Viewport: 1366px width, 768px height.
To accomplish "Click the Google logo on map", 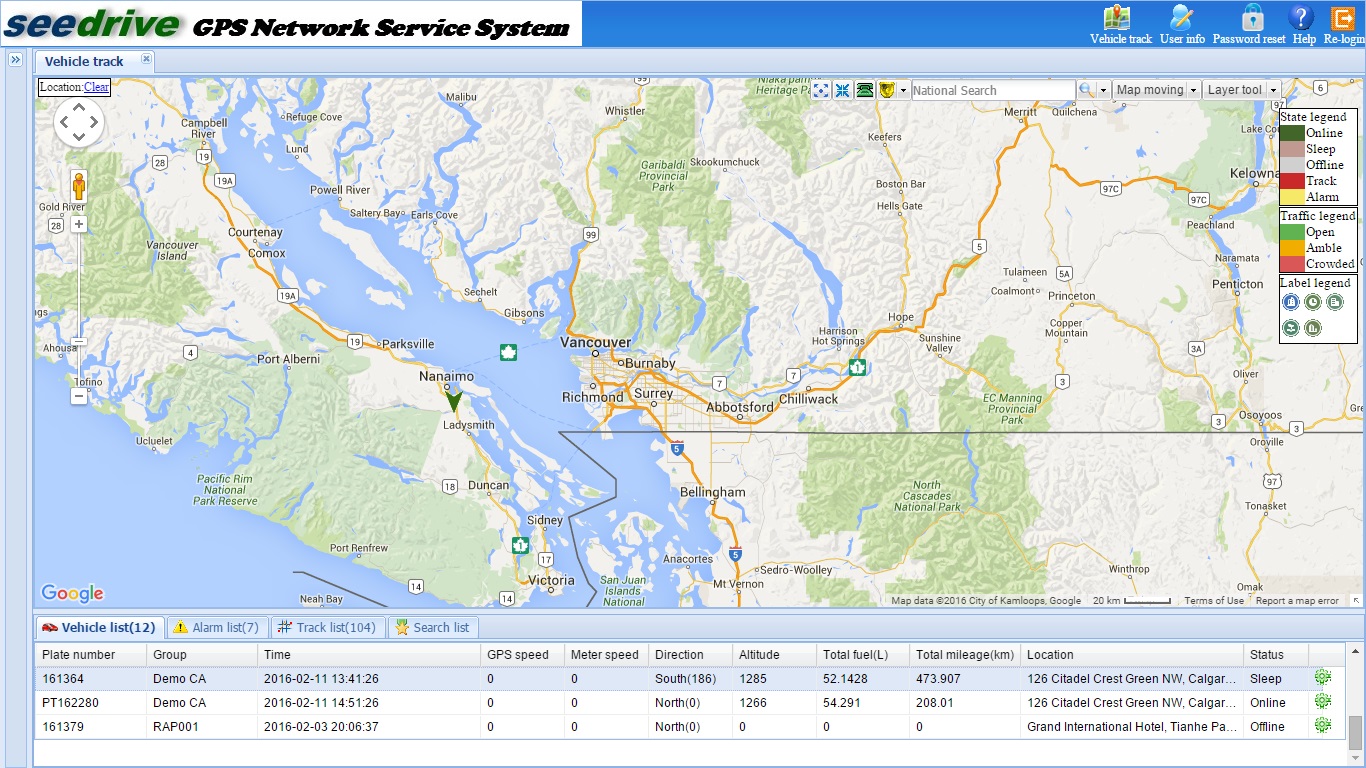I will (72, 593).
